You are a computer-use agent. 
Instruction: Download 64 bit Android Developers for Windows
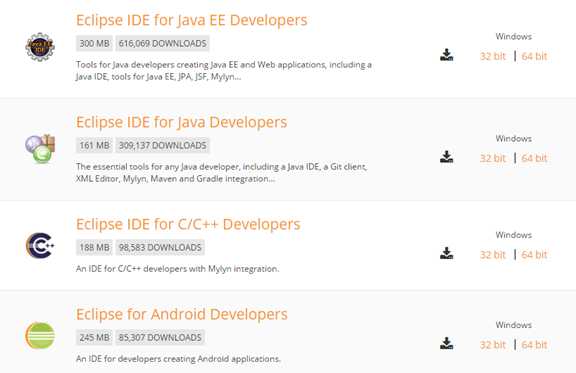[x=534, y=345]
